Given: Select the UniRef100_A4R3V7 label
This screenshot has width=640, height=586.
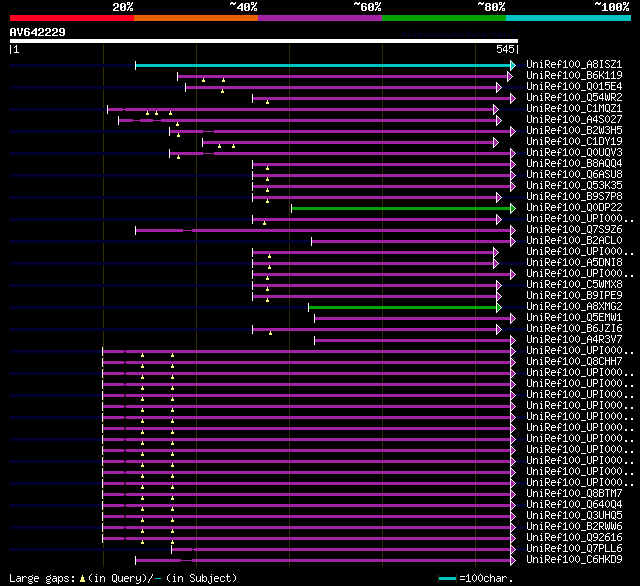Looking at the screenshot, I should coord(574,340).
